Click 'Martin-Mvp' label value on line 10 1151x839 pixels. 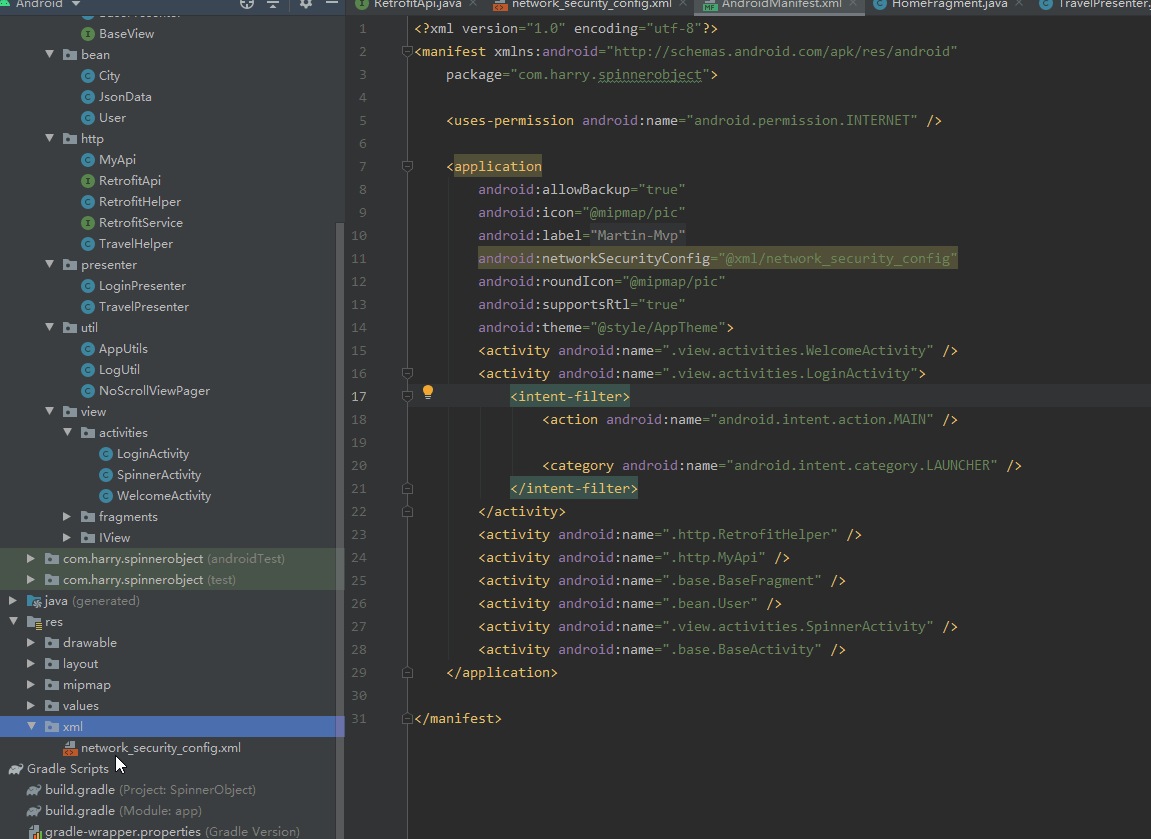point(637,236)
